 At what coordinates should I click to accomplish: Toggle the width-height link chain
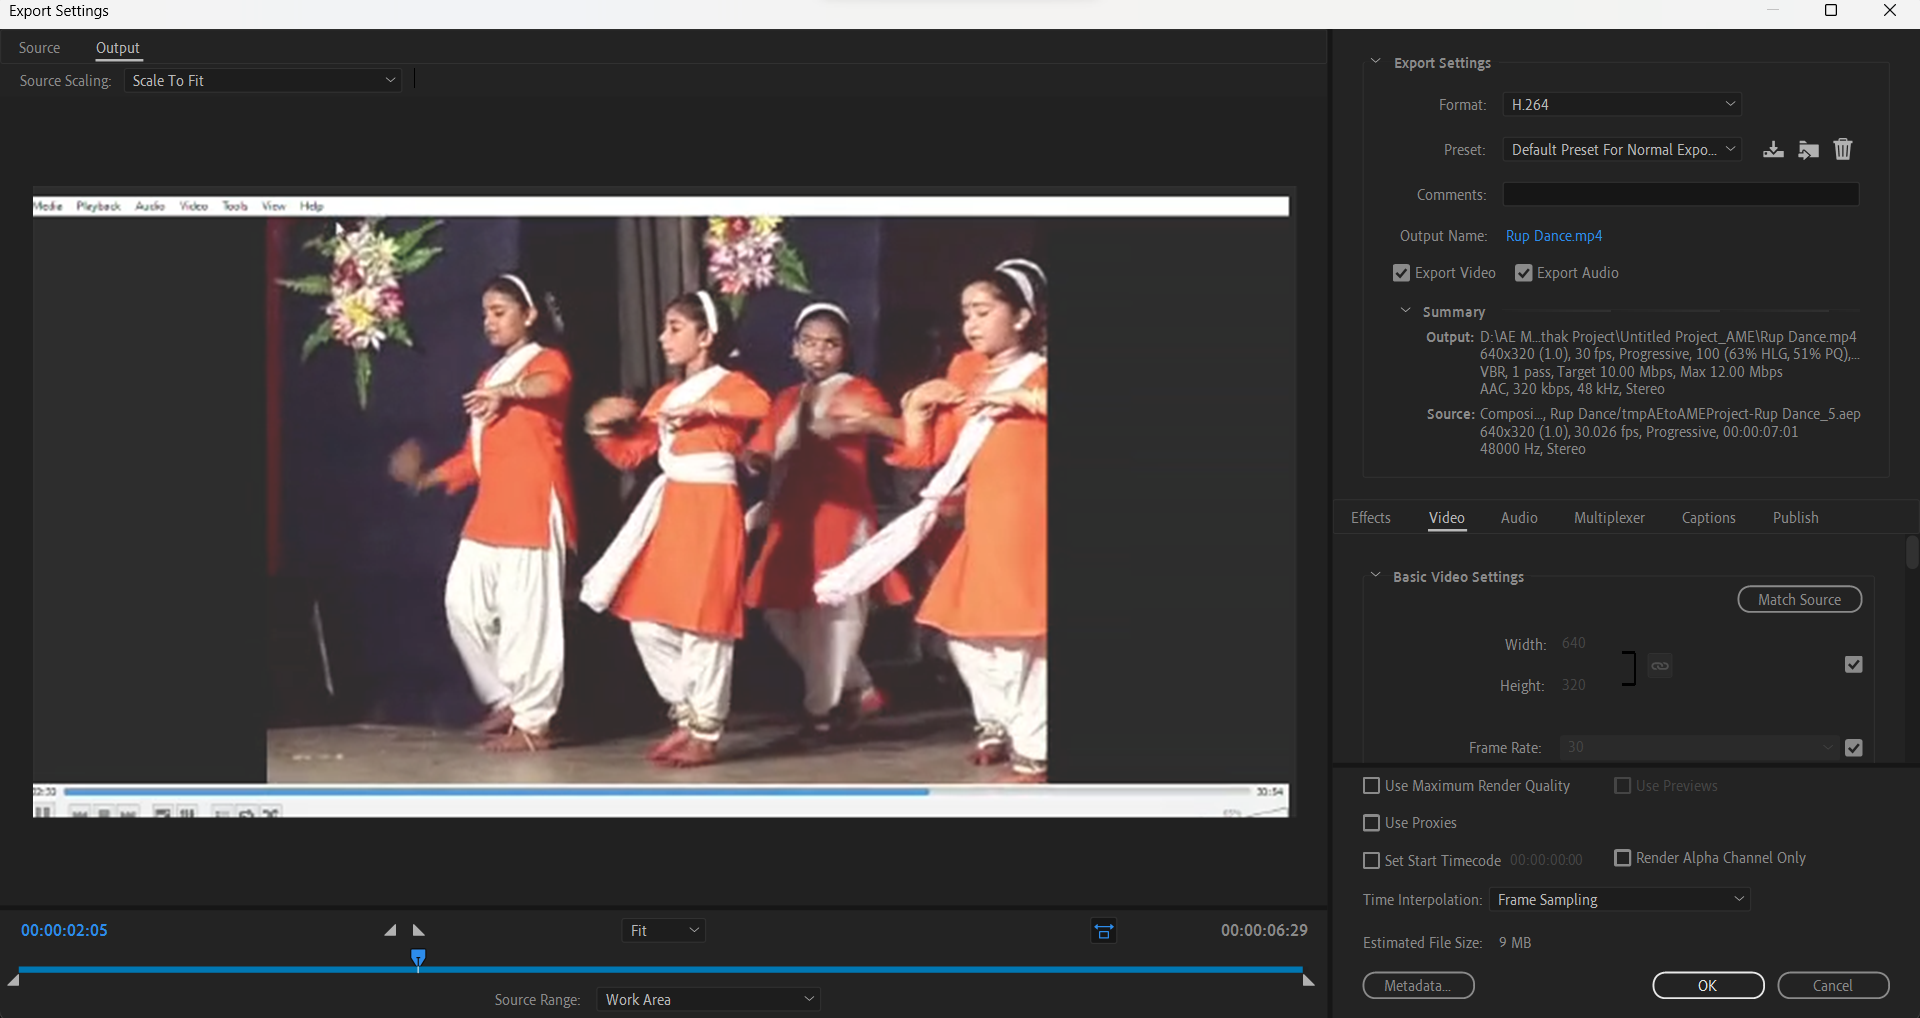click(x=1661, y=666)
